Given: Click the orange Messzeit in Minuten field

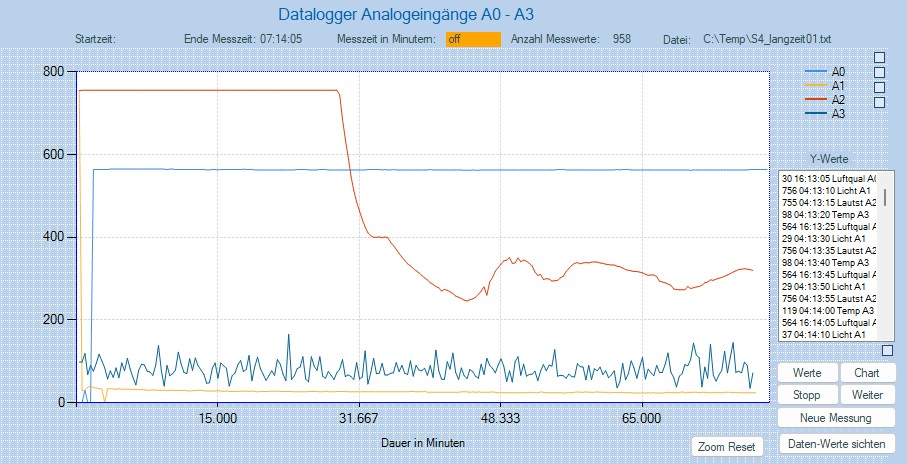Looking at the screenshot, I should click(x=473, y=39).
